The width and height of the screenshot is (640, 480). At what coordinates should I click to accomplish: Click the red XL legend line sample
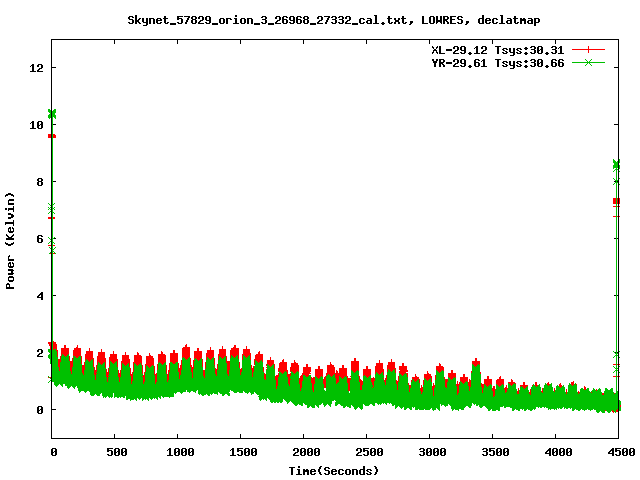[588, 50]
